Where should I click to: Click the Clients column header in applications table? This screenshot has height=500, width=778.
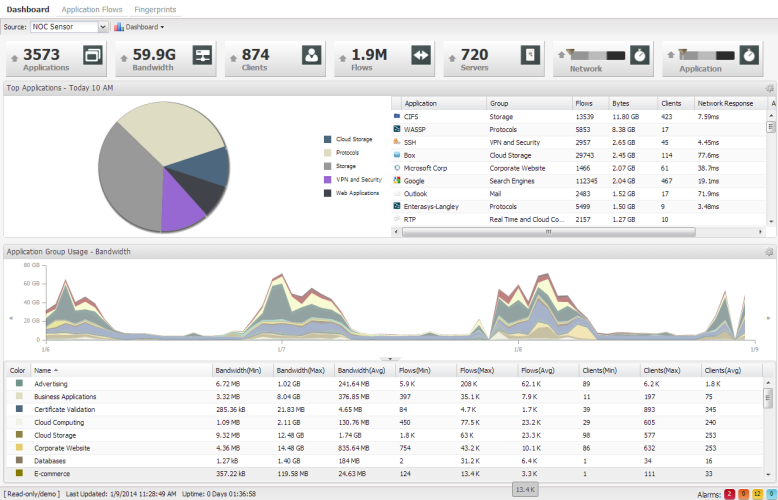[x=675, y=103]
